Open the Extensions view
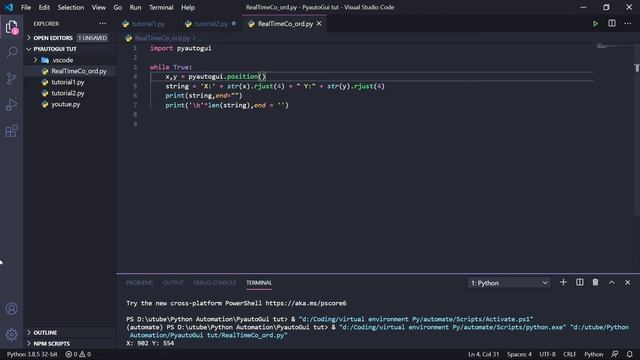640x360 pixels. (x=11, y=131)
